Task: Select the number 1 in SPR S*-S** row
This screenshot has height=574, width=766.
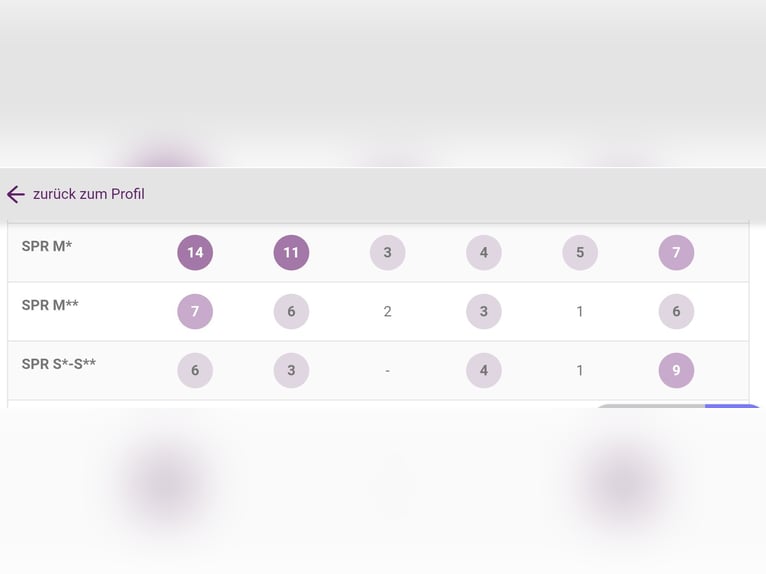Action: [580, 370]
